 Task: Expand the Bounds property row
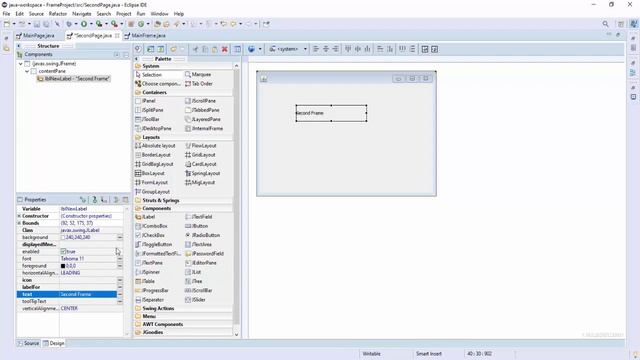point(19,223)
